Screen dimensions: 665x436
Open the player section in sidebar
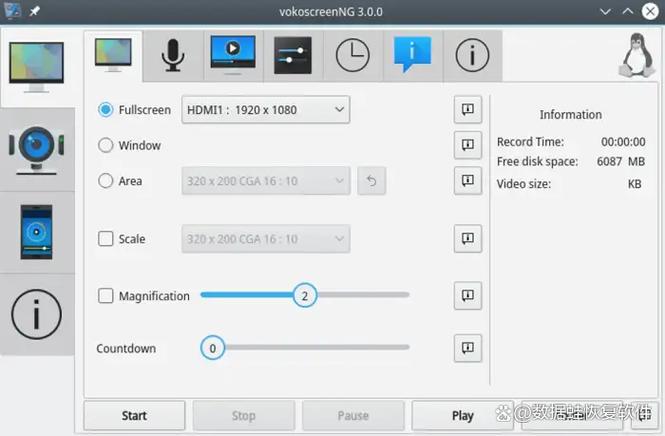coord(37,232)
